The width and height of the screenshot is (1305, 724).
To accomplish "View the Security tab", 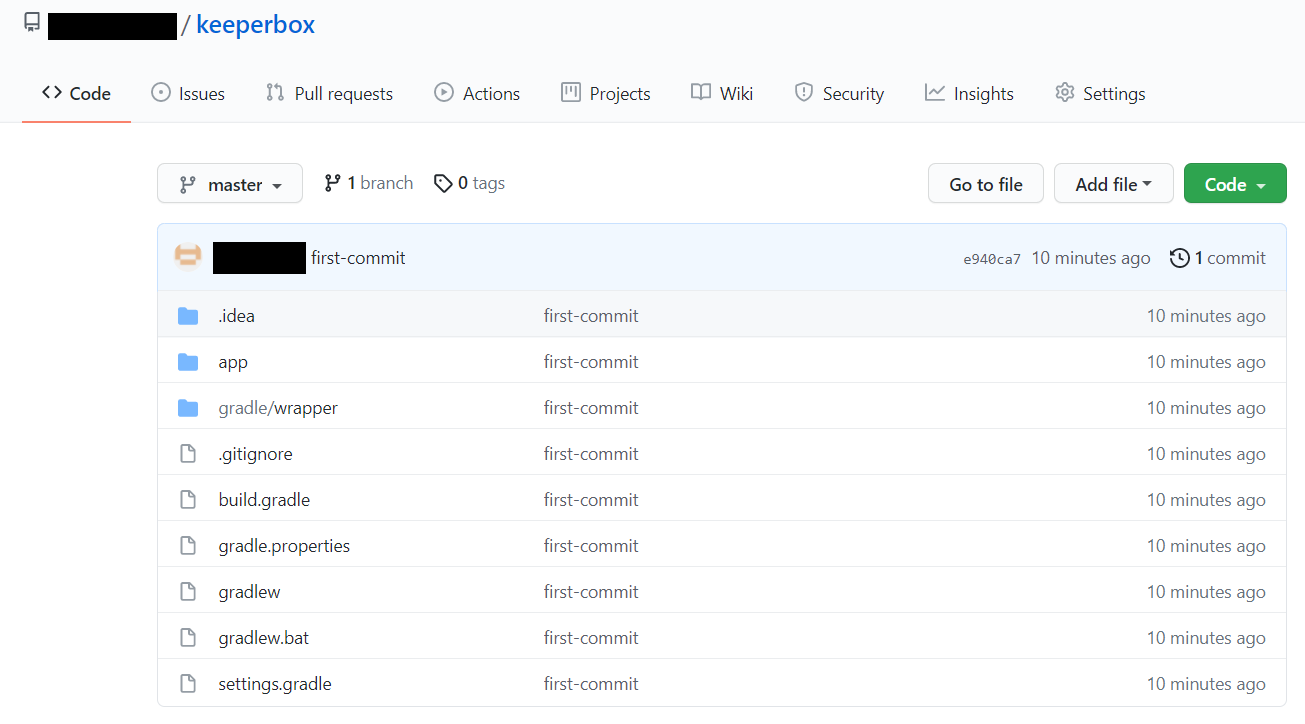I will [x=839, y=93].
